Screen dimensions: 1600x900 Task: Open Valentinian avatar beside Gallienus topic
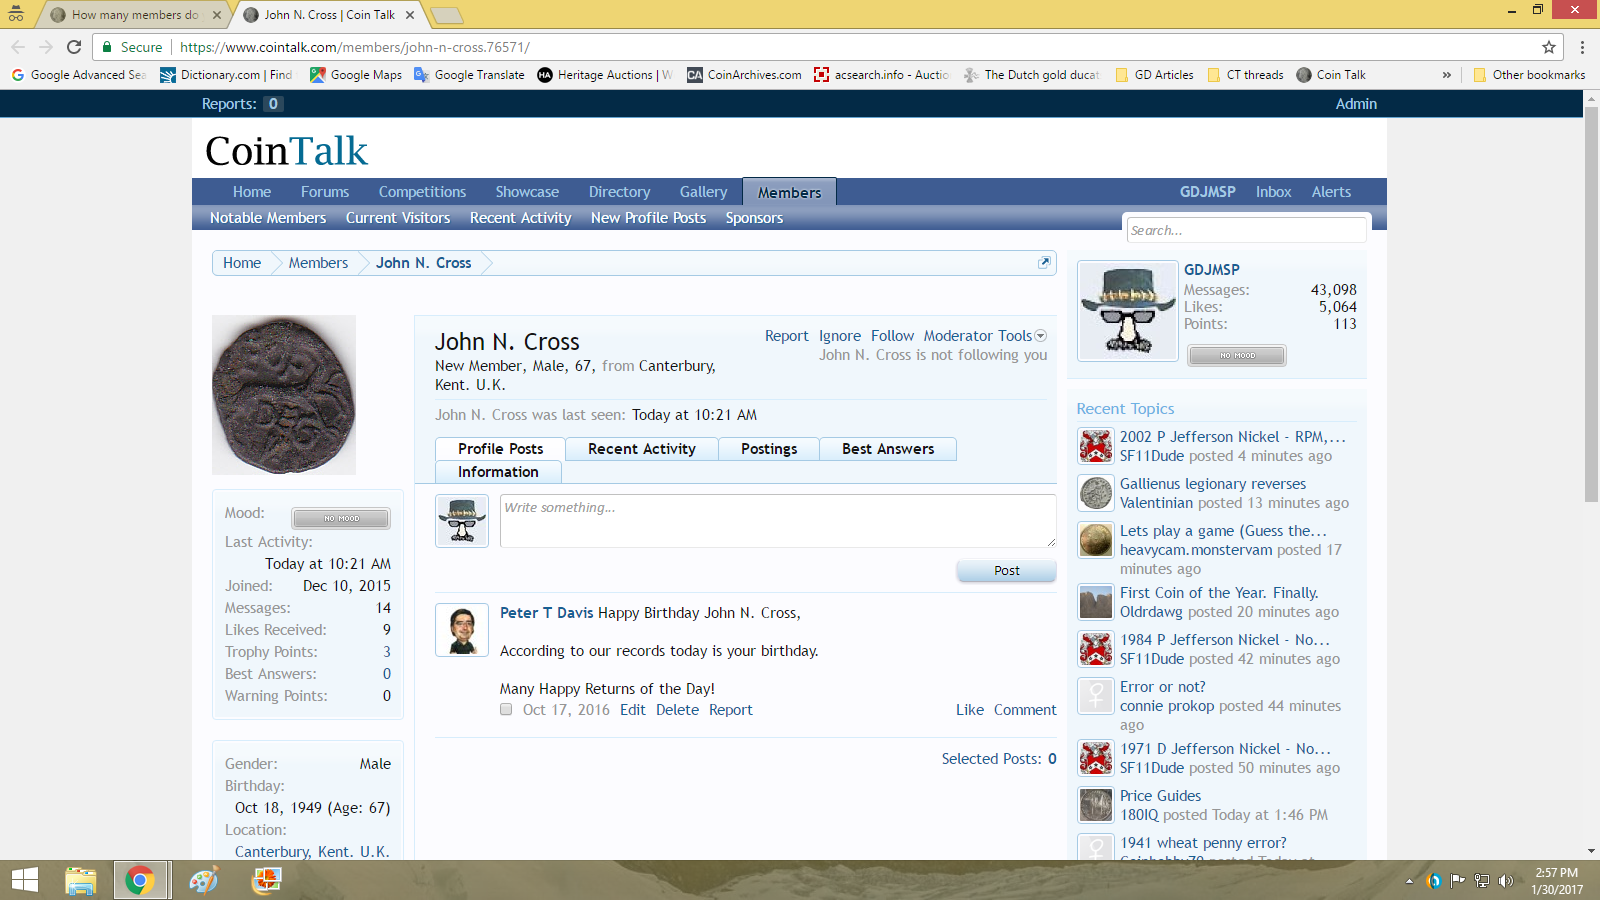[x=1096, y=493]
